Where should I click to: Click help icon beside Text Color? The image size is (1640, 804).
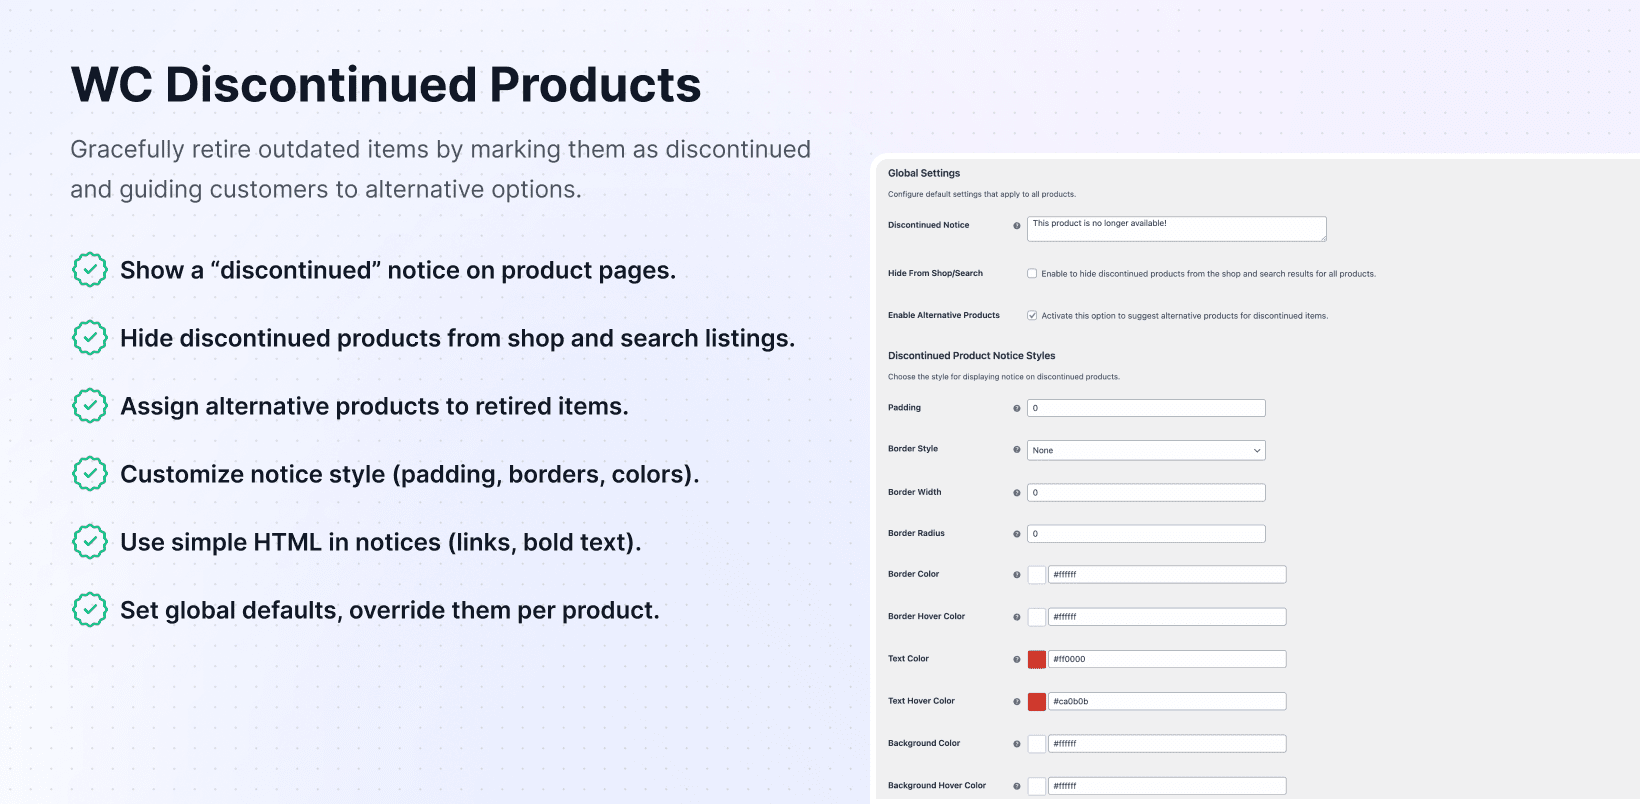tap(1017, 659)
